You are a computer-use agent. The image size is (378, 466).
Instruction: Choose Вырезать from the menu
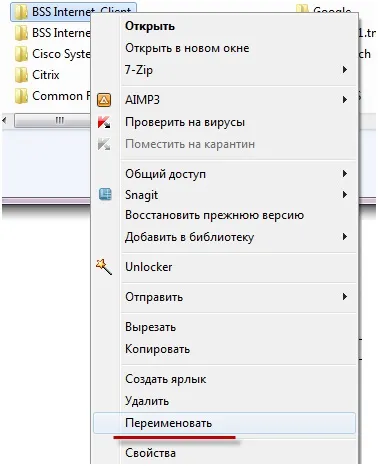(225, 327)
